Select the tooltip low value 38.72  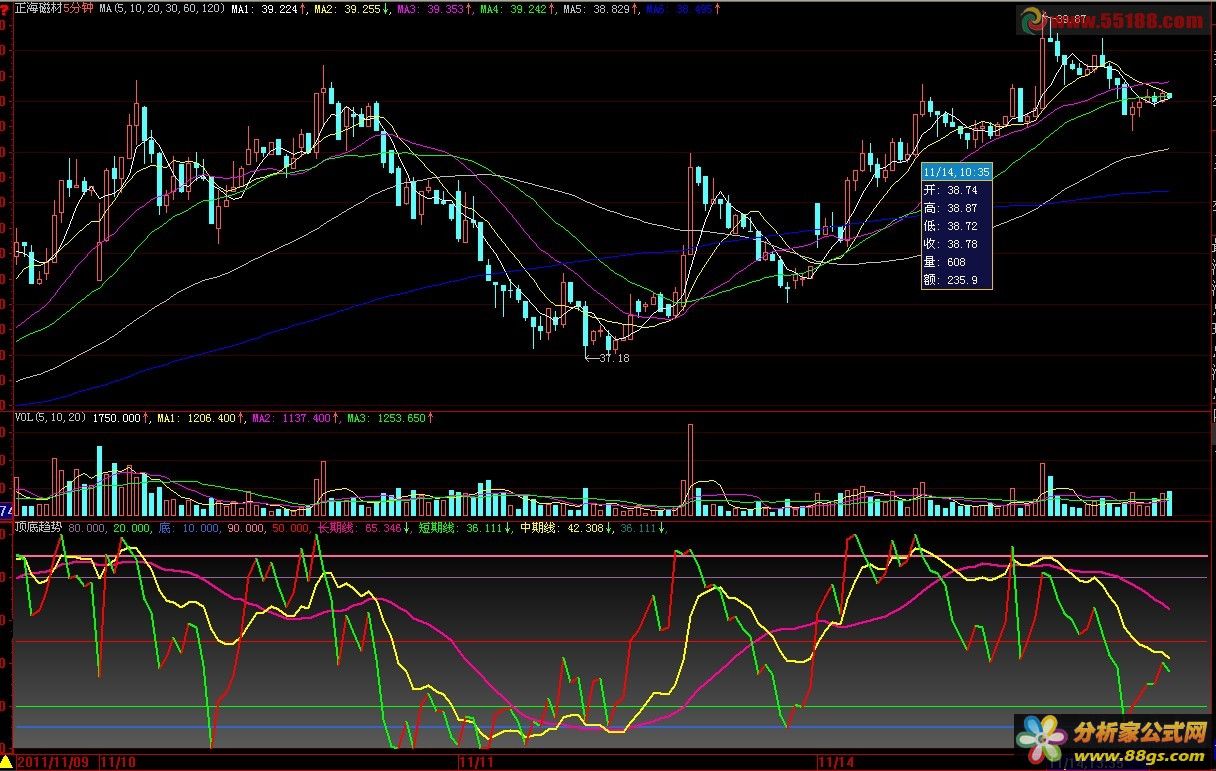(x=964, y=225)
